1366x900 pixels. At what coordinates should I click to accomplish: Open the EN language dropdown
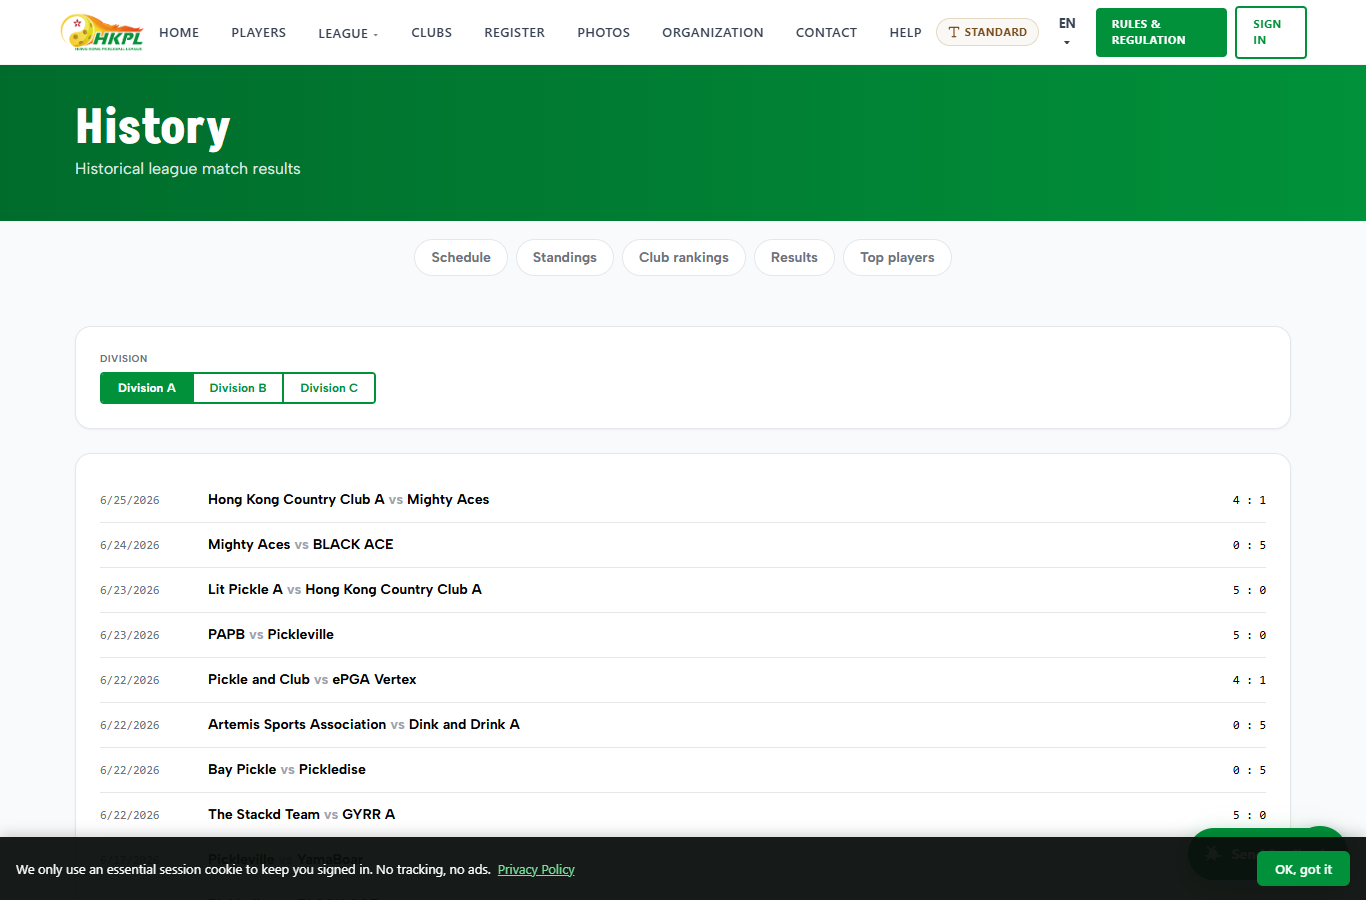click(1067, 32)
